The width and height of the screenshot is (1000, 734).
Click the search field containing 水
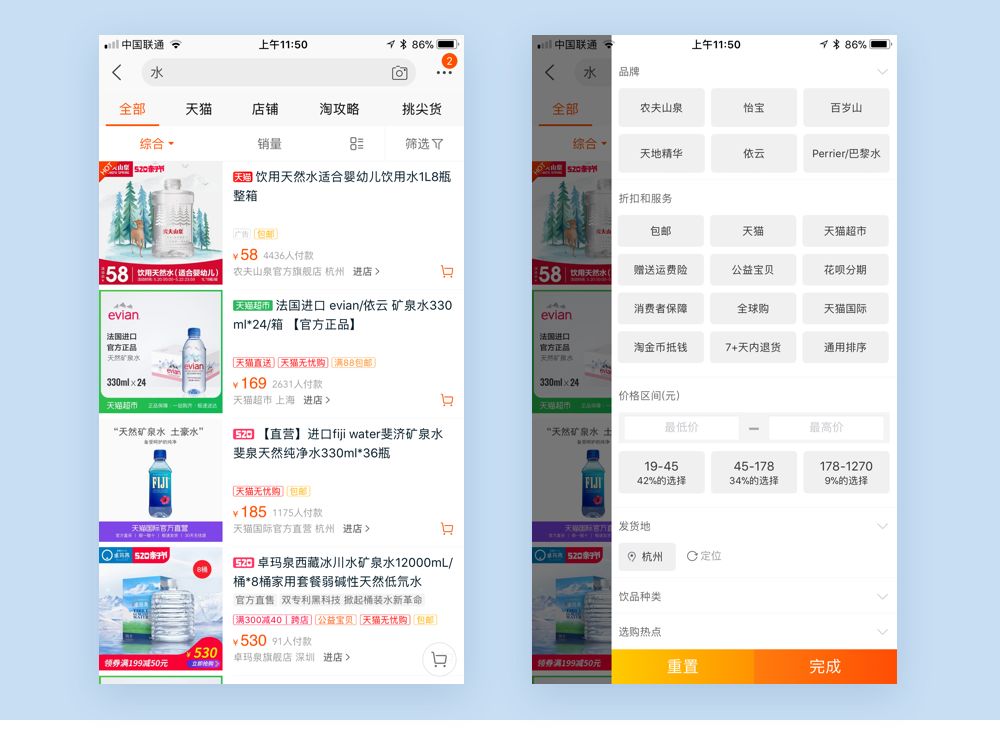coord(279,73)
